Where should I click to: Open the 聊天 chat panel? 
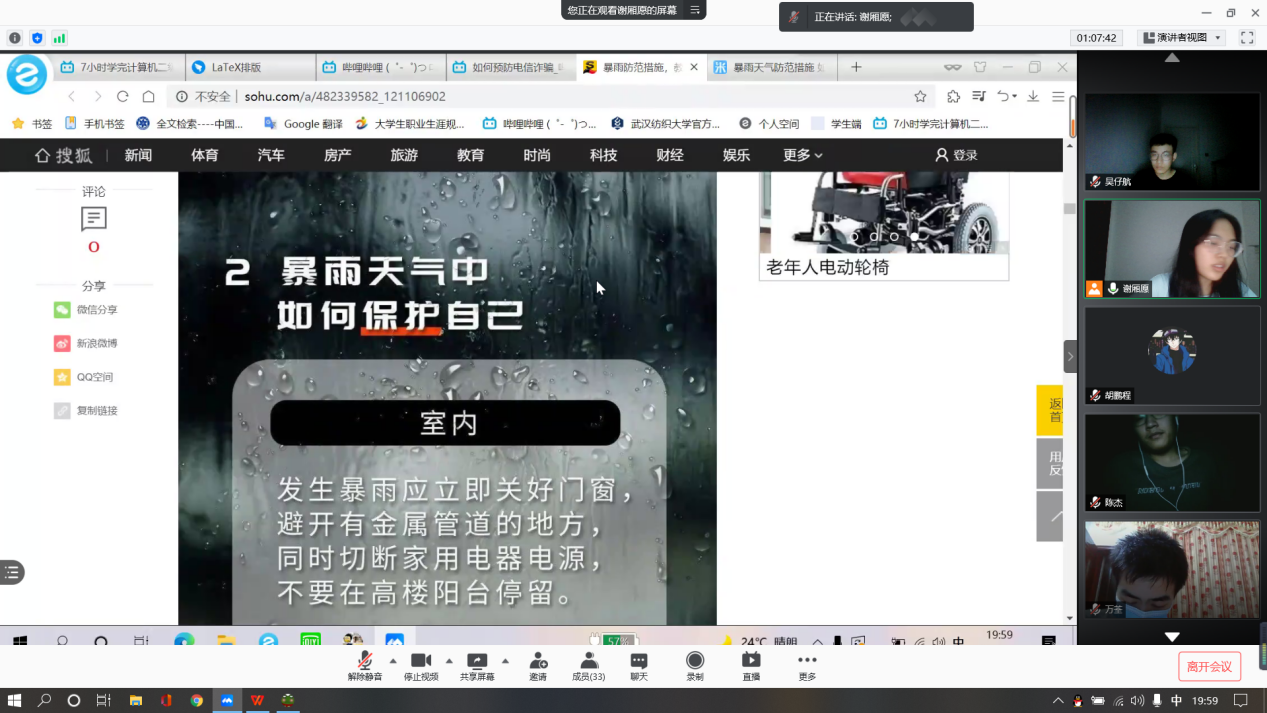639,661
